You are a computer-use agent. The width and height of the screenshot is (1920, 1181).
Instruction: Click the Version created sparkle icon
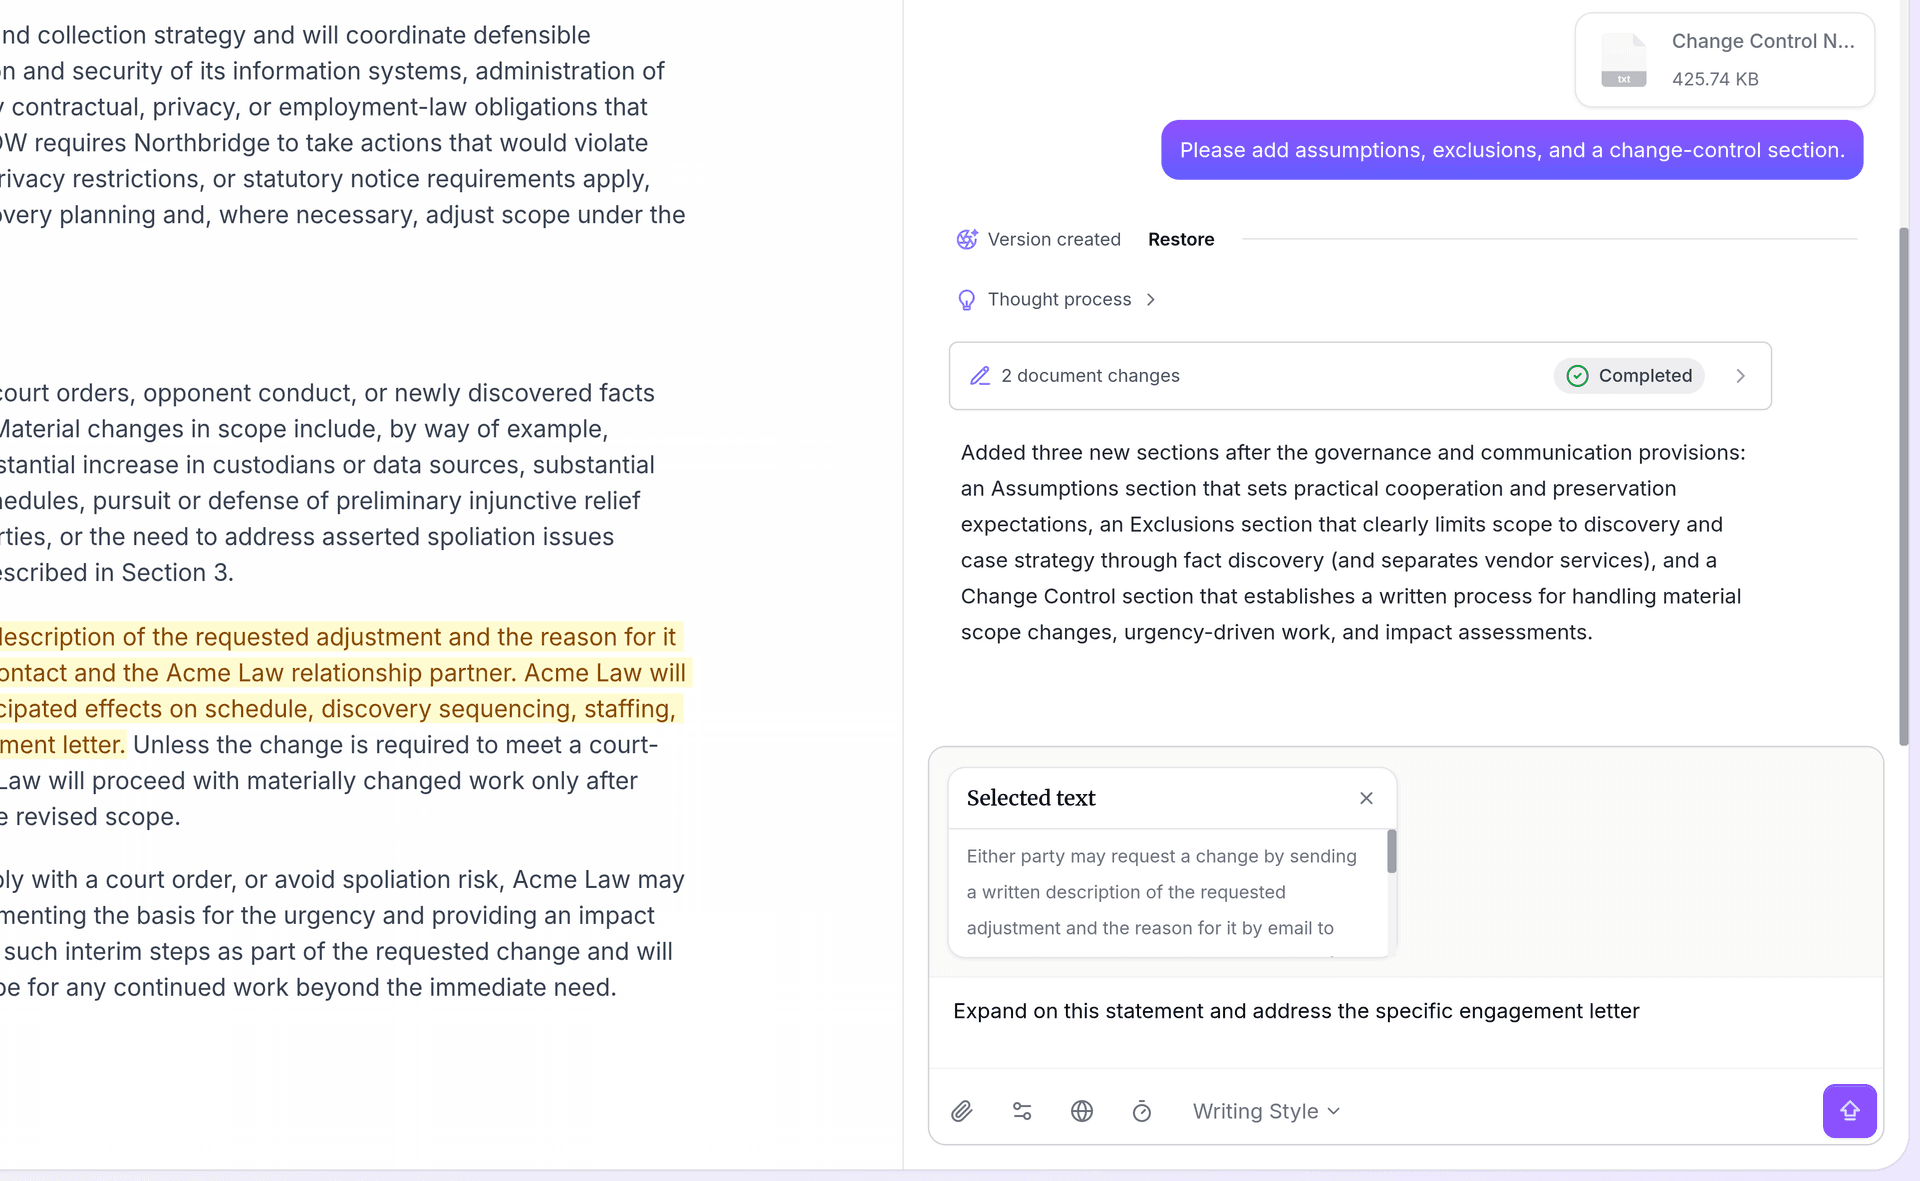(x=966, y=239)
